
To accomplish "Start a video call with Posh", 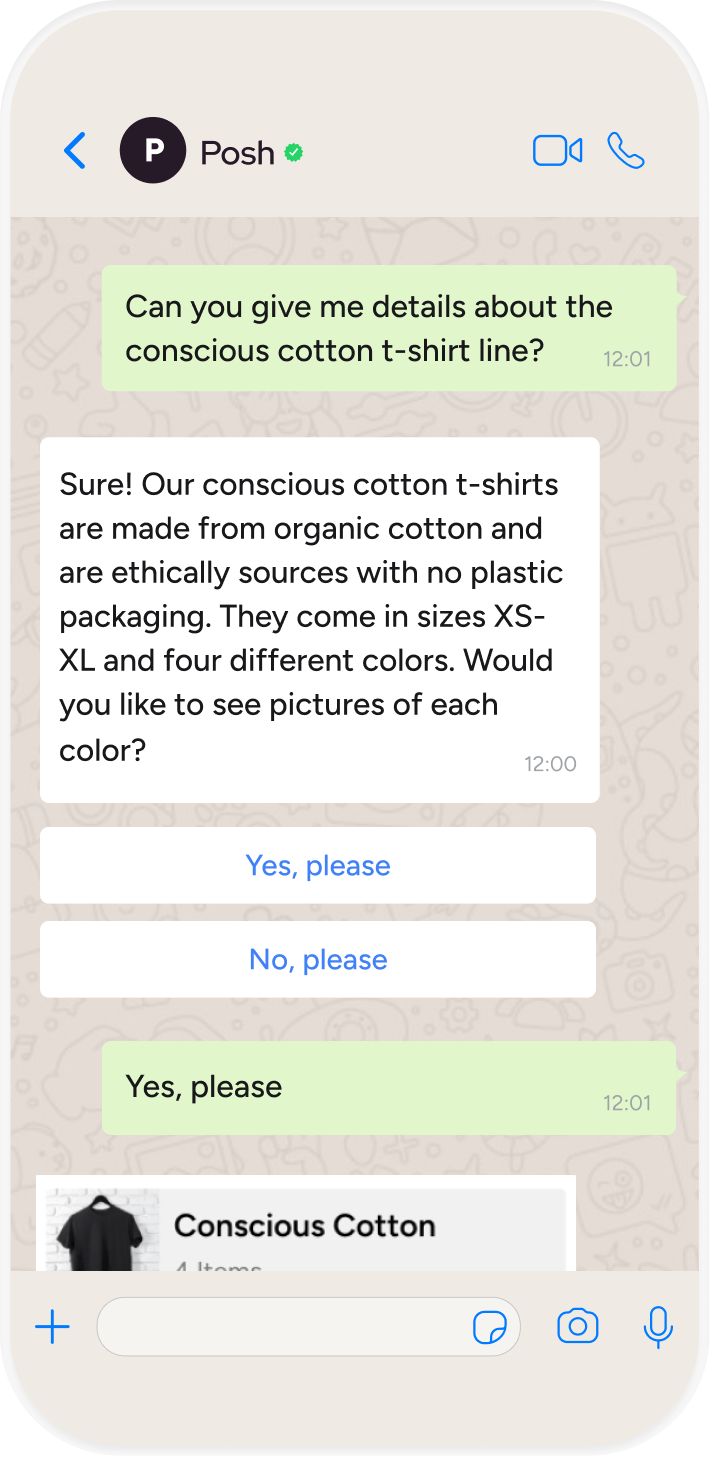I will pyautogui.click(x=557, y=151).
